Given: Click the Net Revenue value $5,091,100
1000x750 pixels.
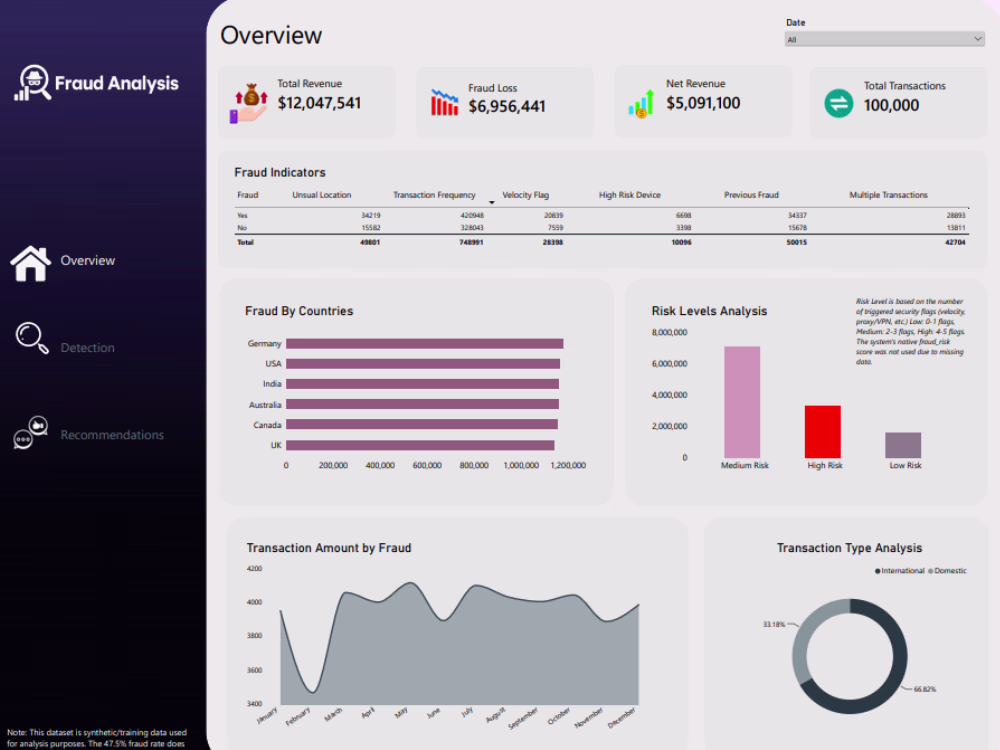Looking at the screenshot, I should (x=703, y=103).
